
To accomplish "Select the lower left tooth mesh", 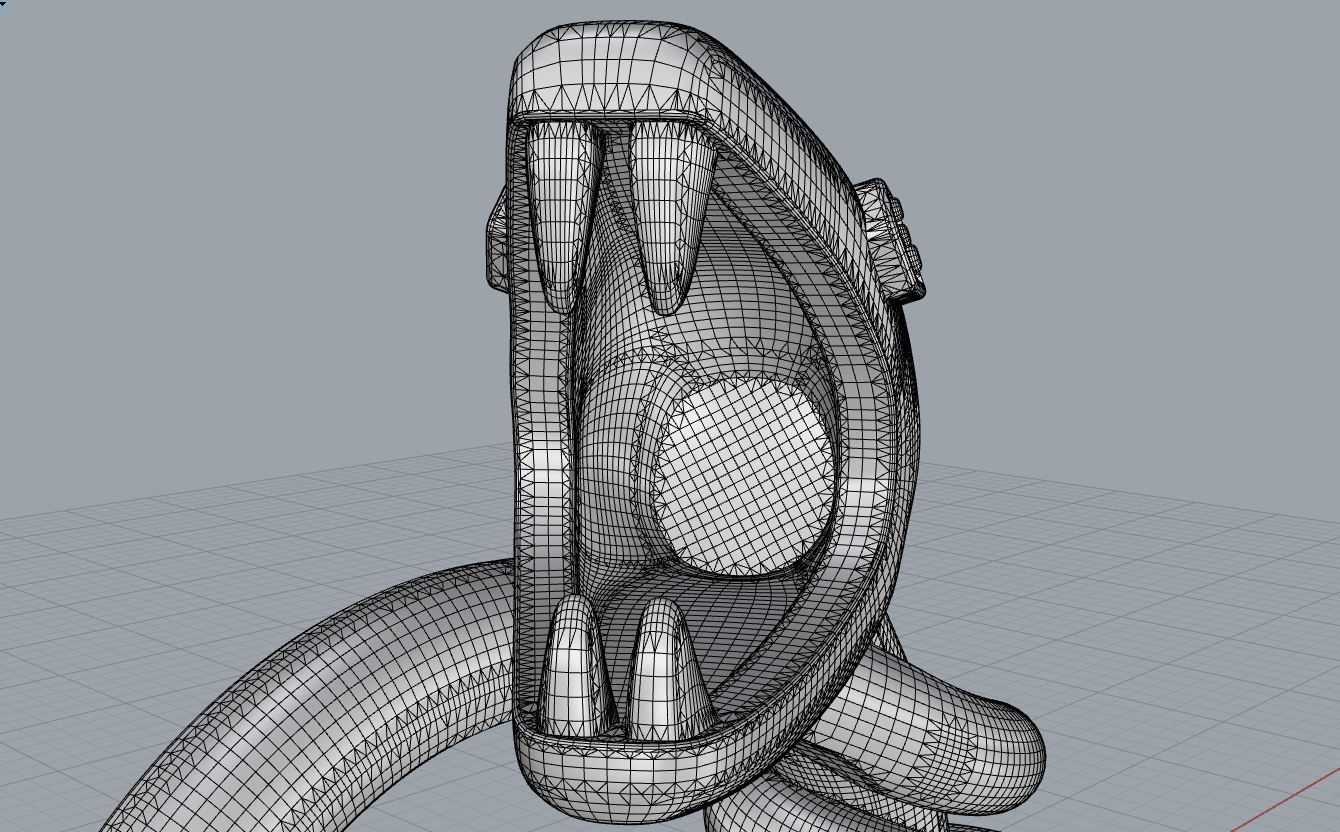I will (x=574, y=663).
